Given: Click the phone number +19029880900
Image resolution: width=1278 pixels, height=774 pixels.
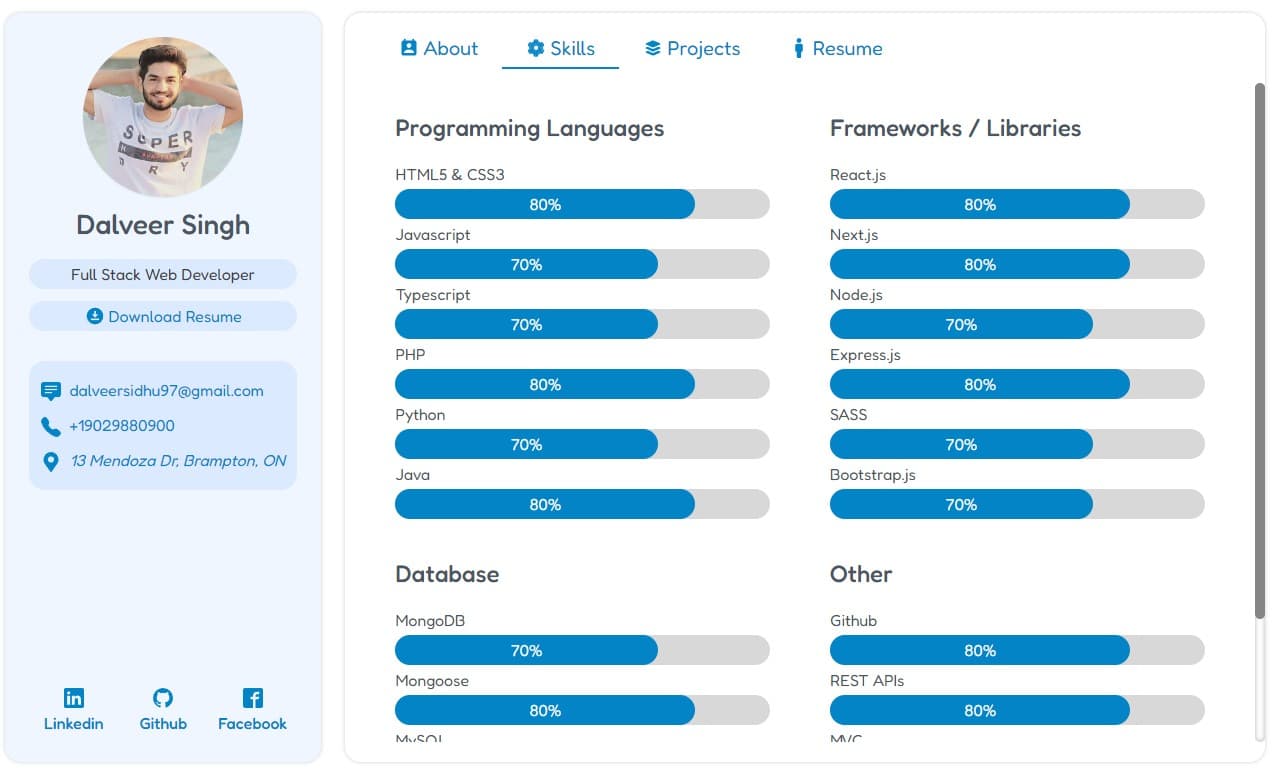Looking at the screenshot, I should point(122,426).
